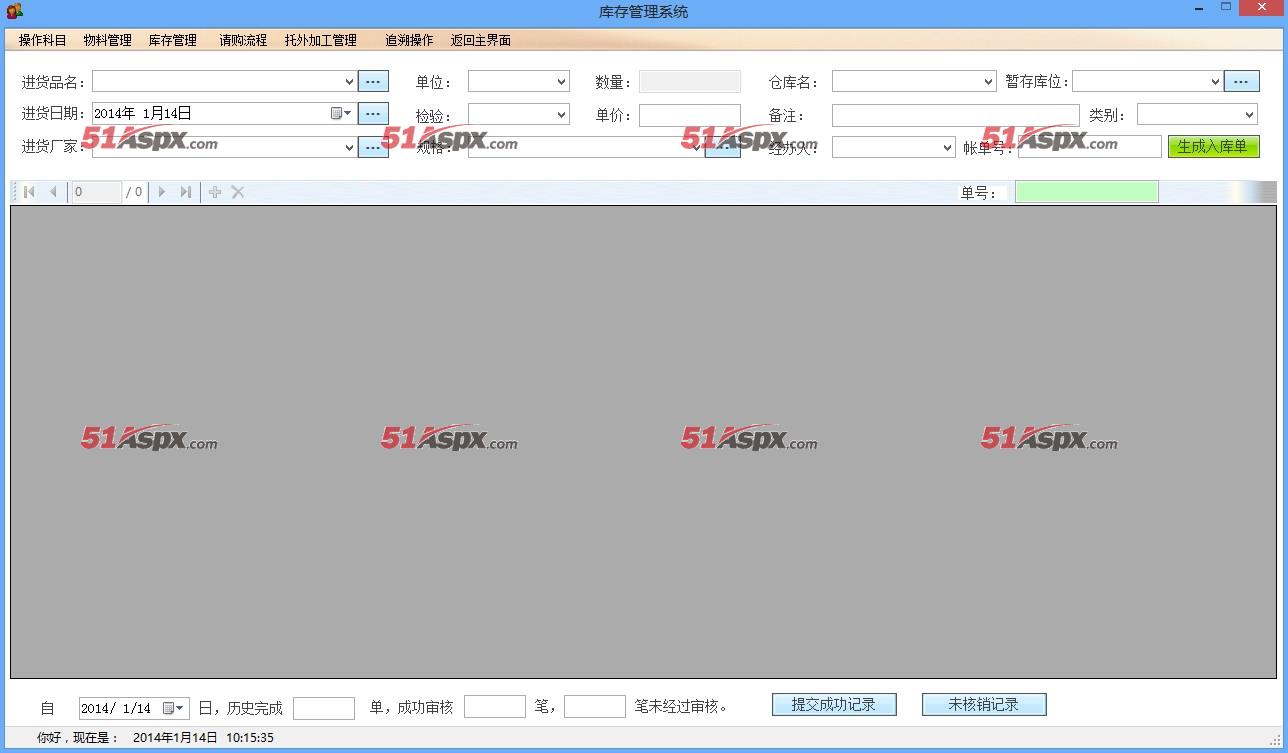Viewport: 1288px width, 753px height.
Task: Open the 托外加工管理 menu
Action: tap(321, 40)
